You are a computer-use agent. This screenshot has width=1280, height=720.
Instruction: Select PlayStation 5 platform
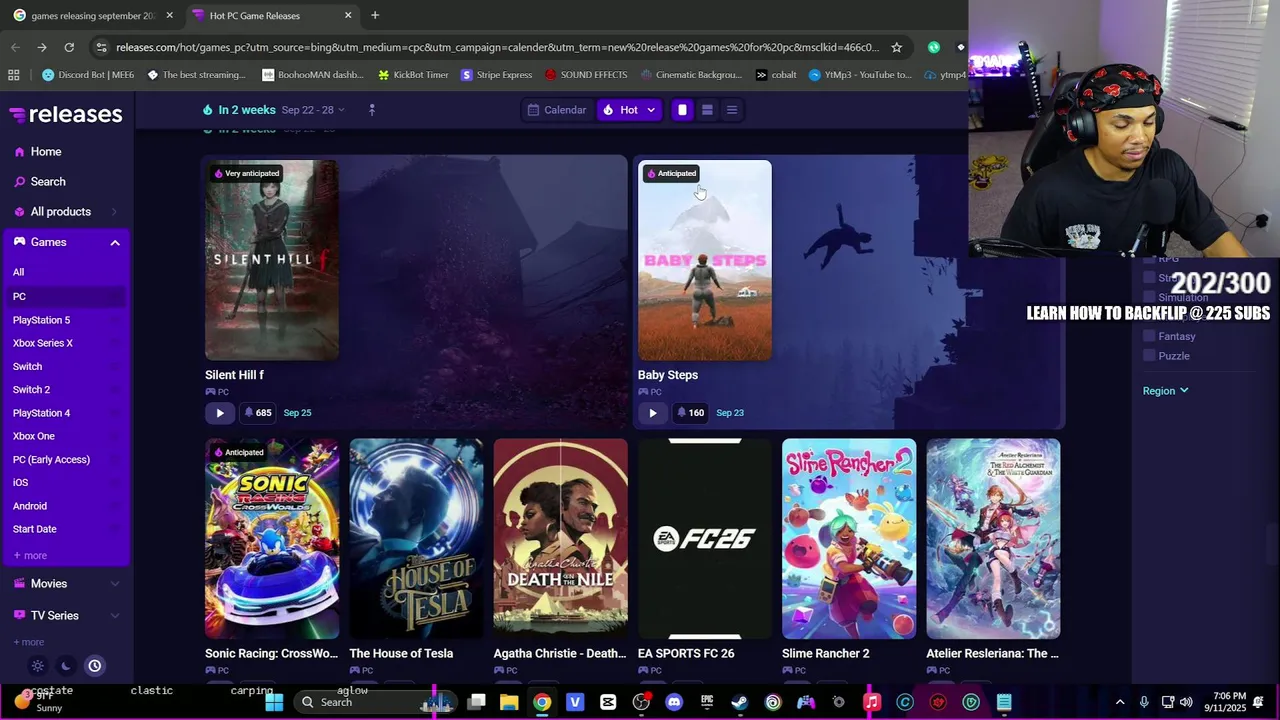click(x=41, y=320)
